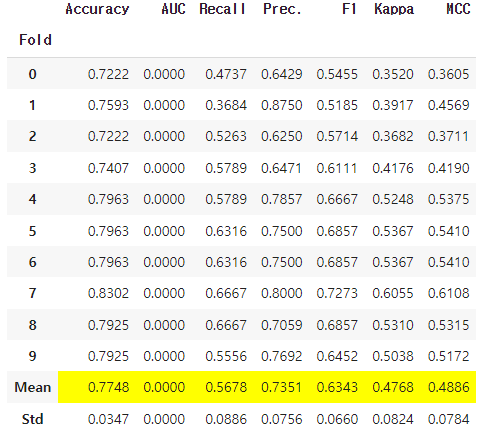492x430 pixels.
Task: Select fold row label 1
Action: click(32, 105)
